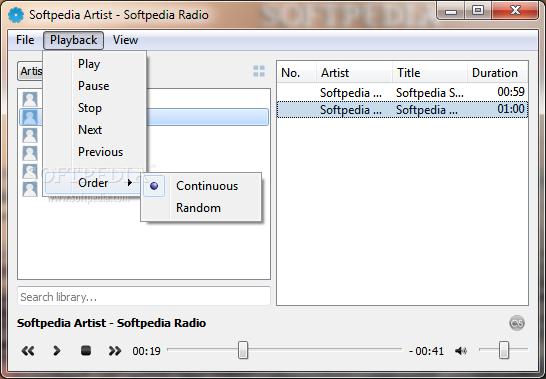This screenshot has width=546, height=379.
Task: Sort playlist by Artist column header
Action: point(354,72)
